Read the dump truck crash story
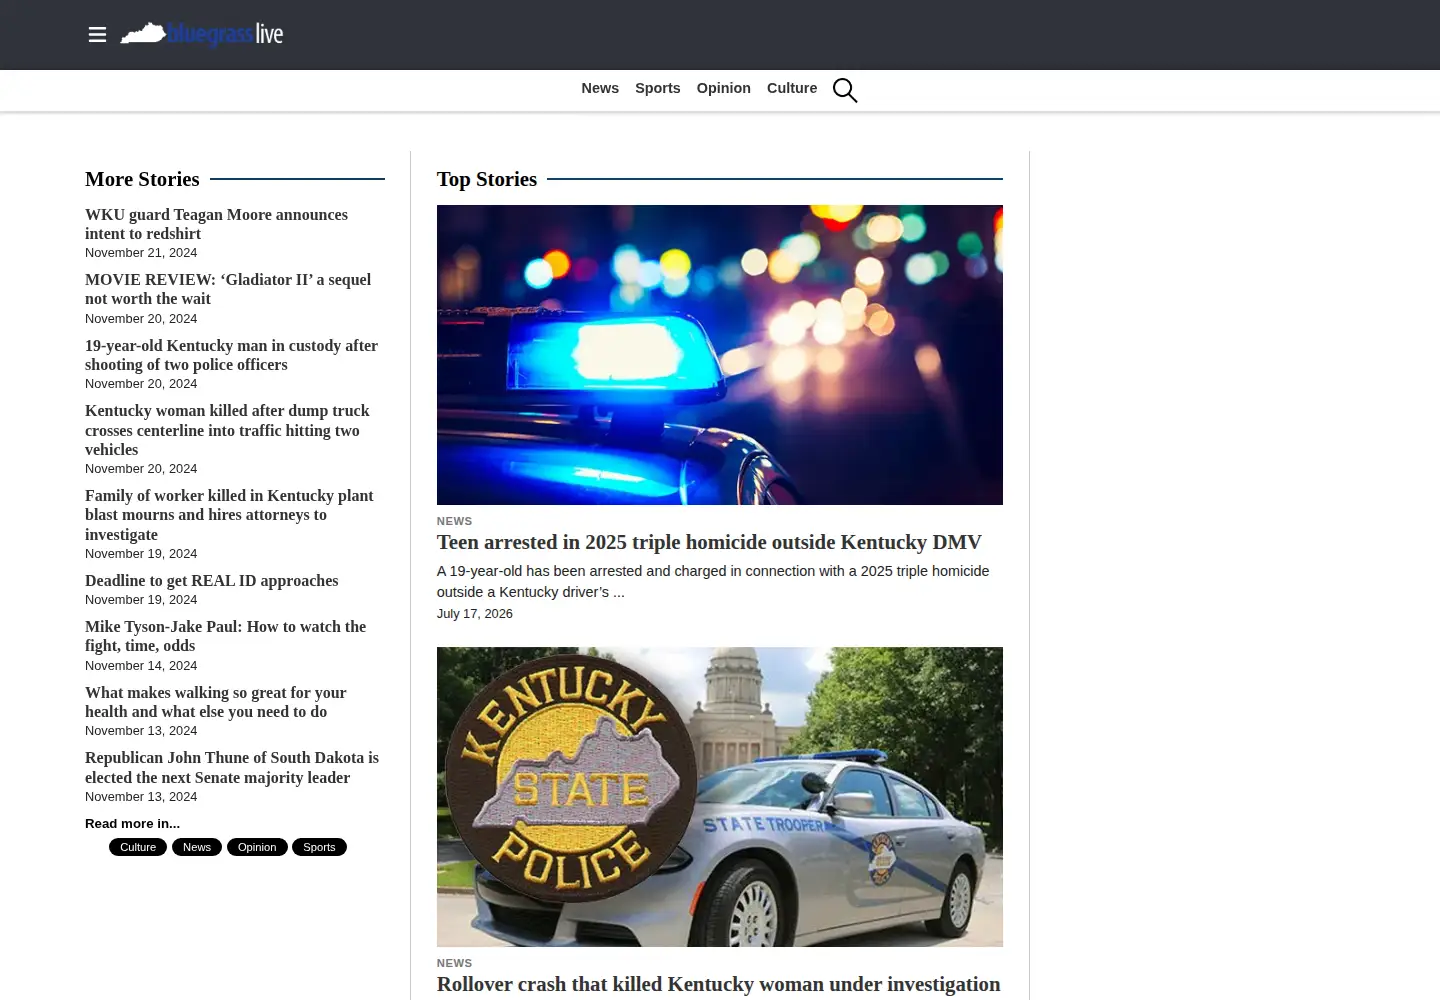This screenshot has height=1000, width=1440. (x=227, y=430)
